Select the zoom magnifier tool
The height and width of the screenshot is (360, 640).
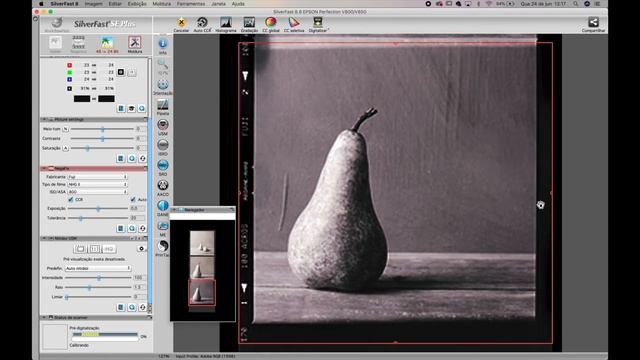pos(162,67)
